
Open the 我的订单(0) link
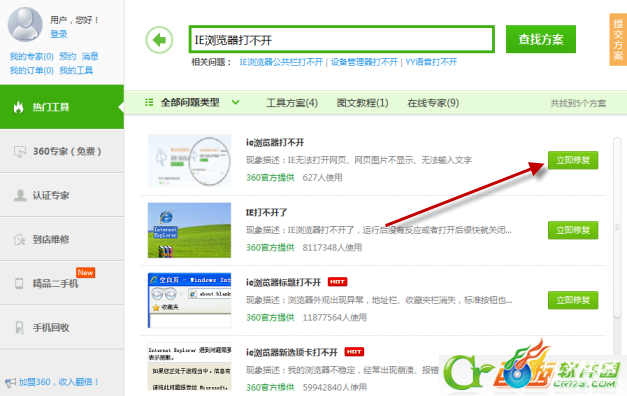tap(32, 70)
